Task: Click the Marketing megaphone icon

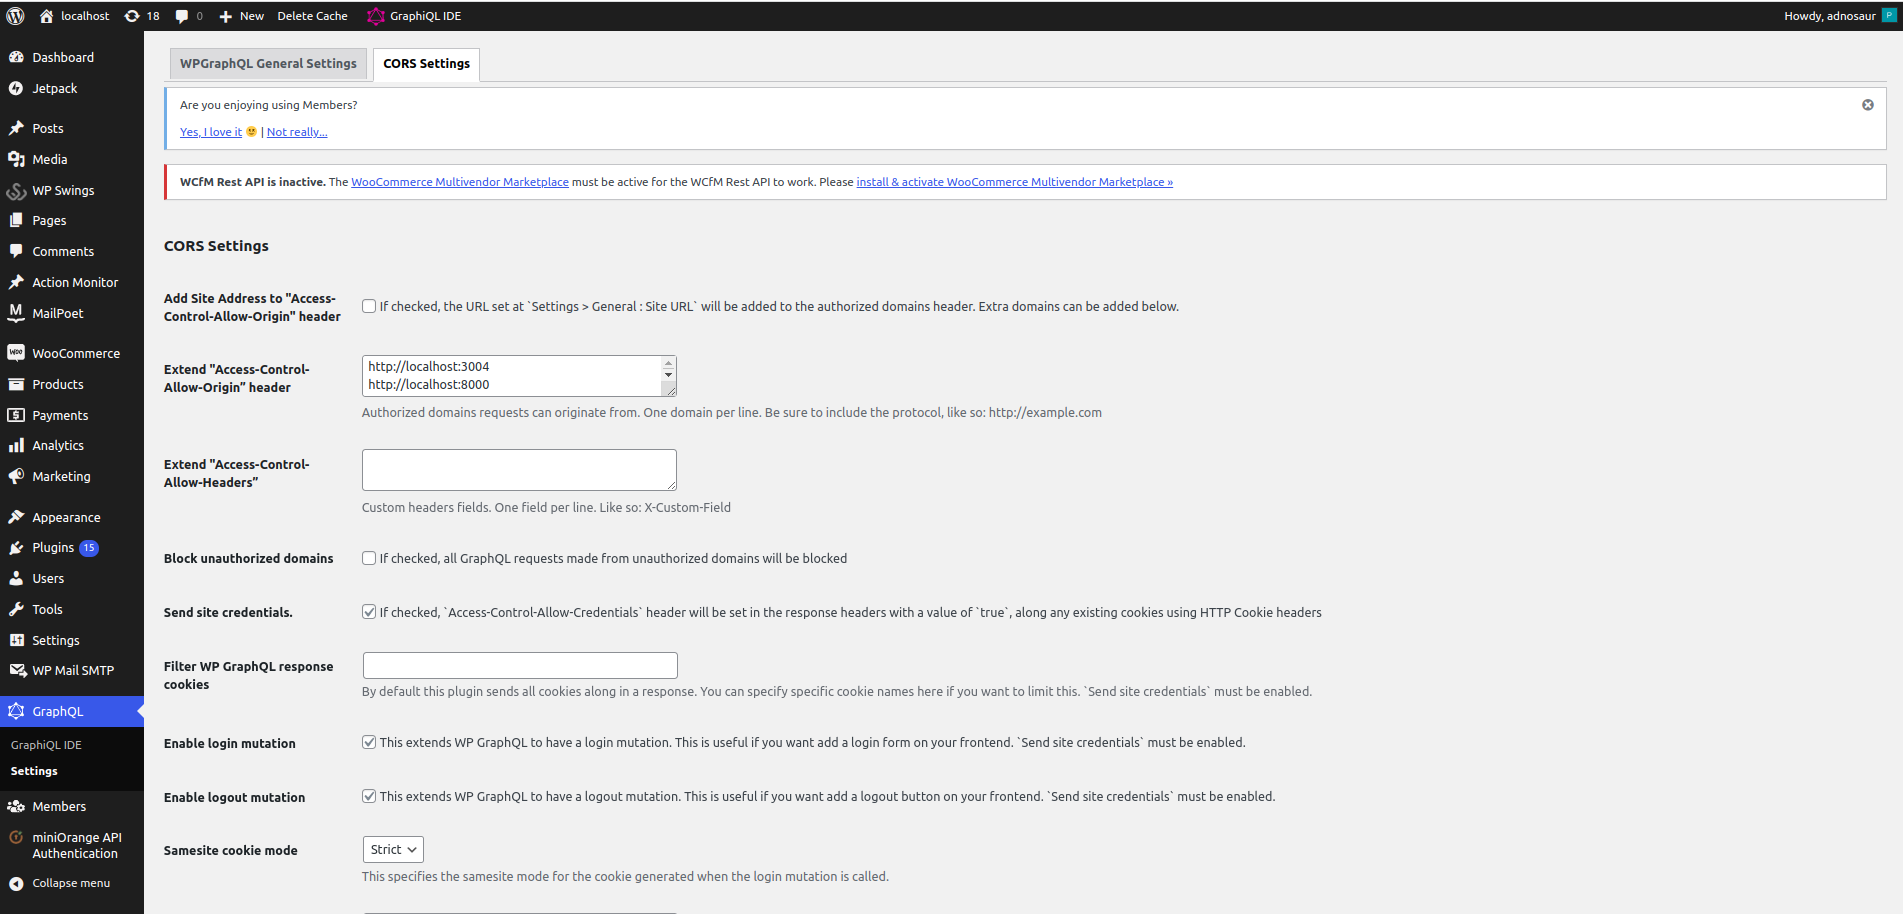Action: (16, 476)
